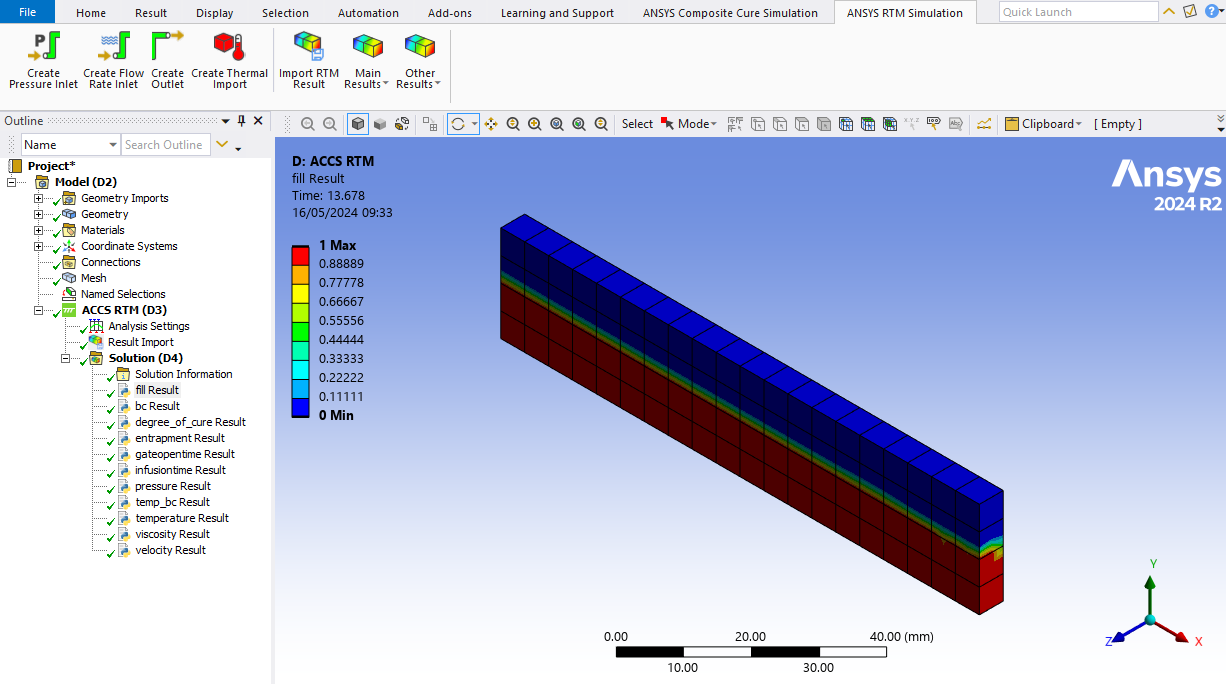Click the Create Pressure Inlet icon
This screenshot has height=684, width=1226.
(x=43, y=60)
